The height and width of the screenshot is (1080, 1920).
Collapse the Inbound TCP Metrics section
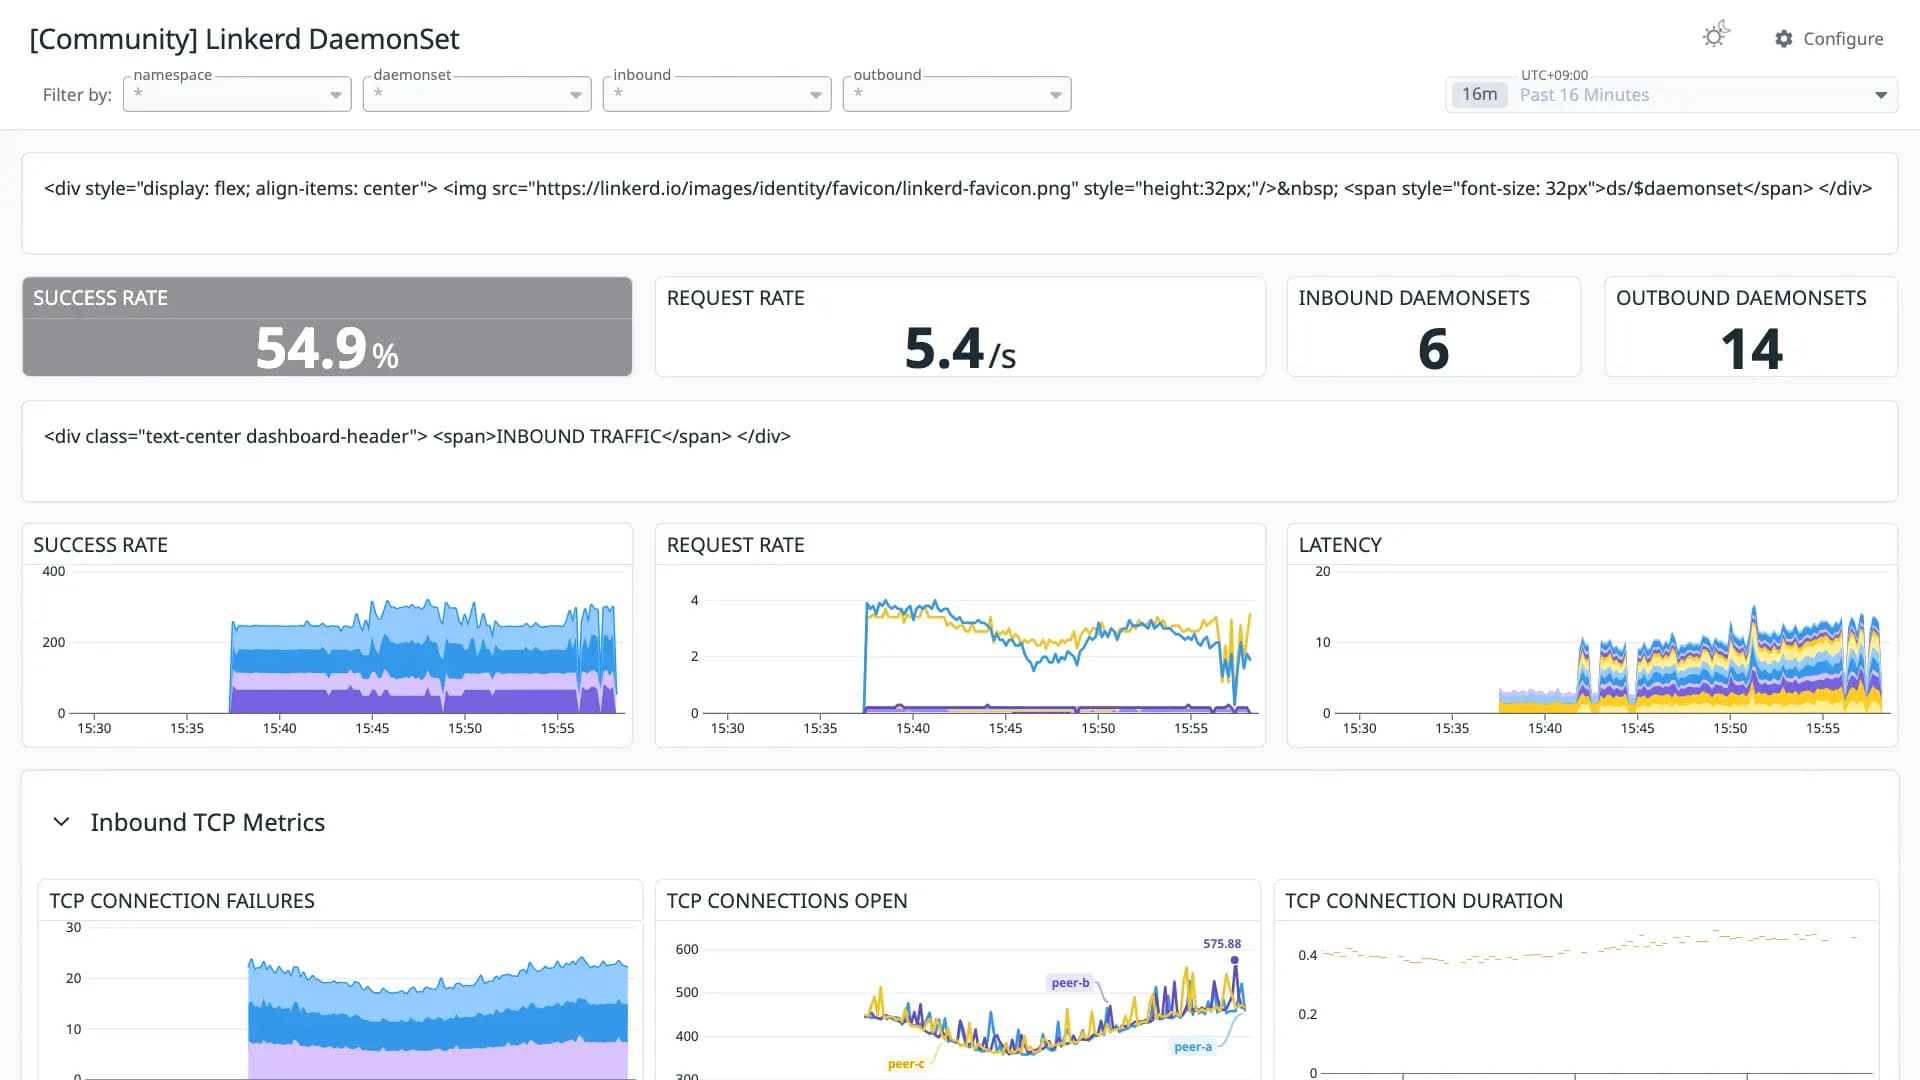coord(61,822)
